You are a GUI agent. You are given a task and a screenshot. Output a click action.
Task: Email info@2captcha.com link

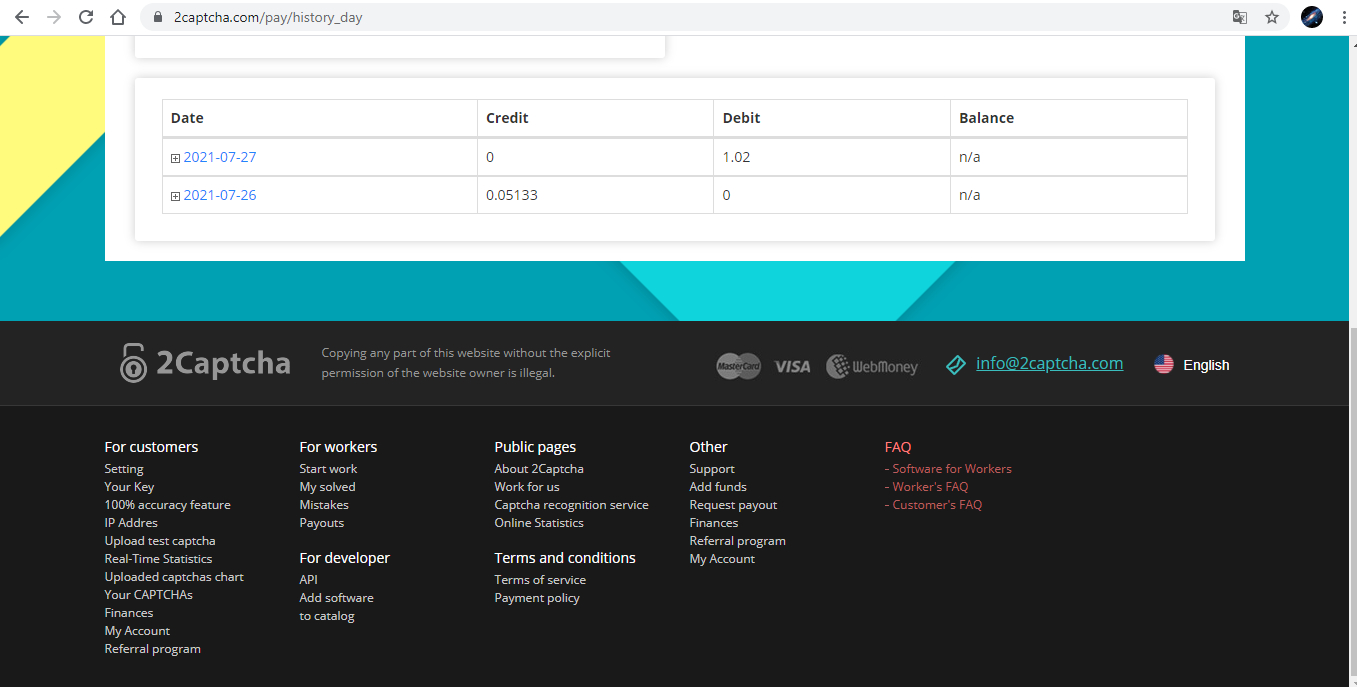pos(1049,364)
